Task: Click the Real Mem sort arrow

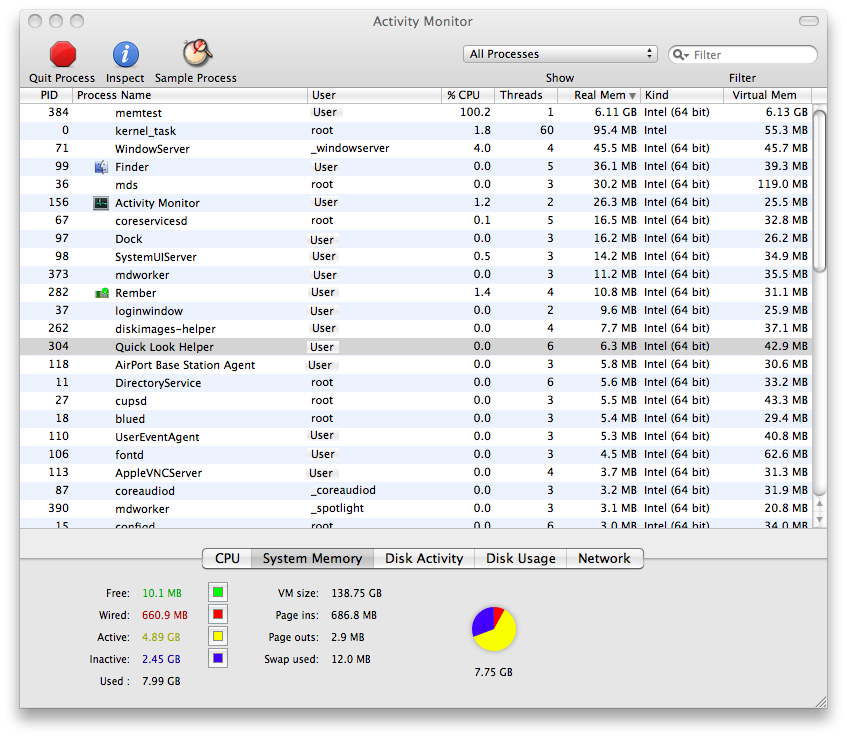Action: pos(632,96)
